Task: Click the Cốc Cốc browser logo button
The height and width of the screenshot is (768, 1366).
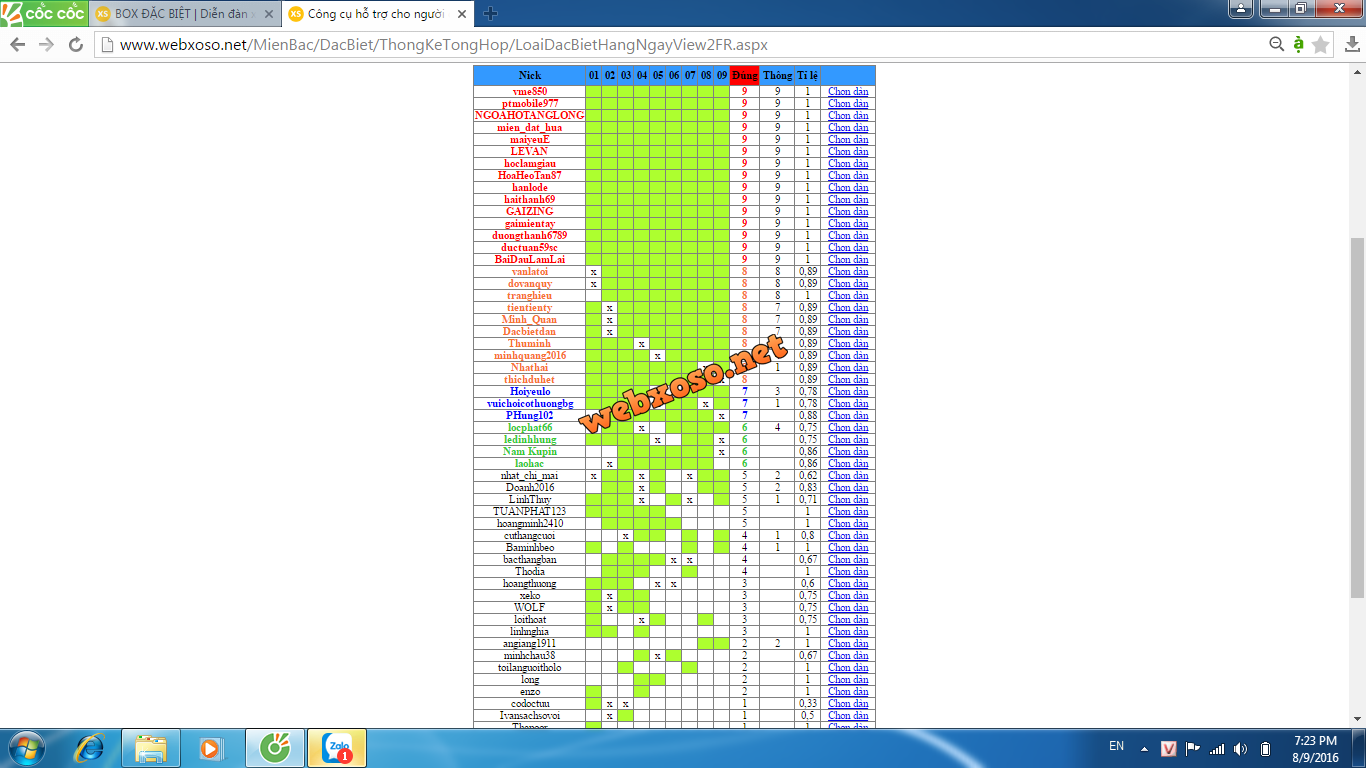Action: coord(44,13)
